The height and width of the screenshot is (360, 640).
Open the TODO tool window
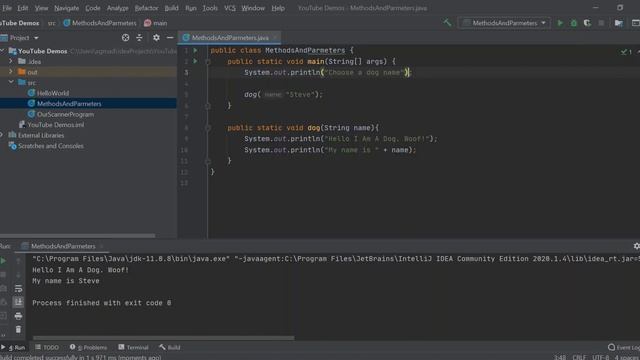[x=47, y=347]
